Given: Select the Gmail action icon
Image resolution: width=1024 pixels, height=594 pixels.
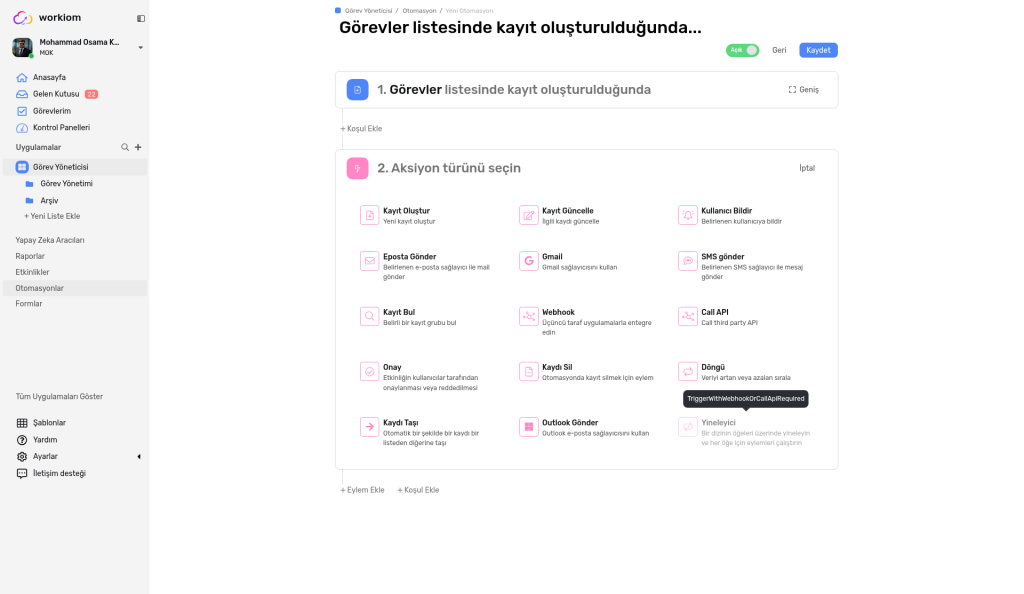Looking at the screenshot, I should pyautogui.click(x=528, y=261).
